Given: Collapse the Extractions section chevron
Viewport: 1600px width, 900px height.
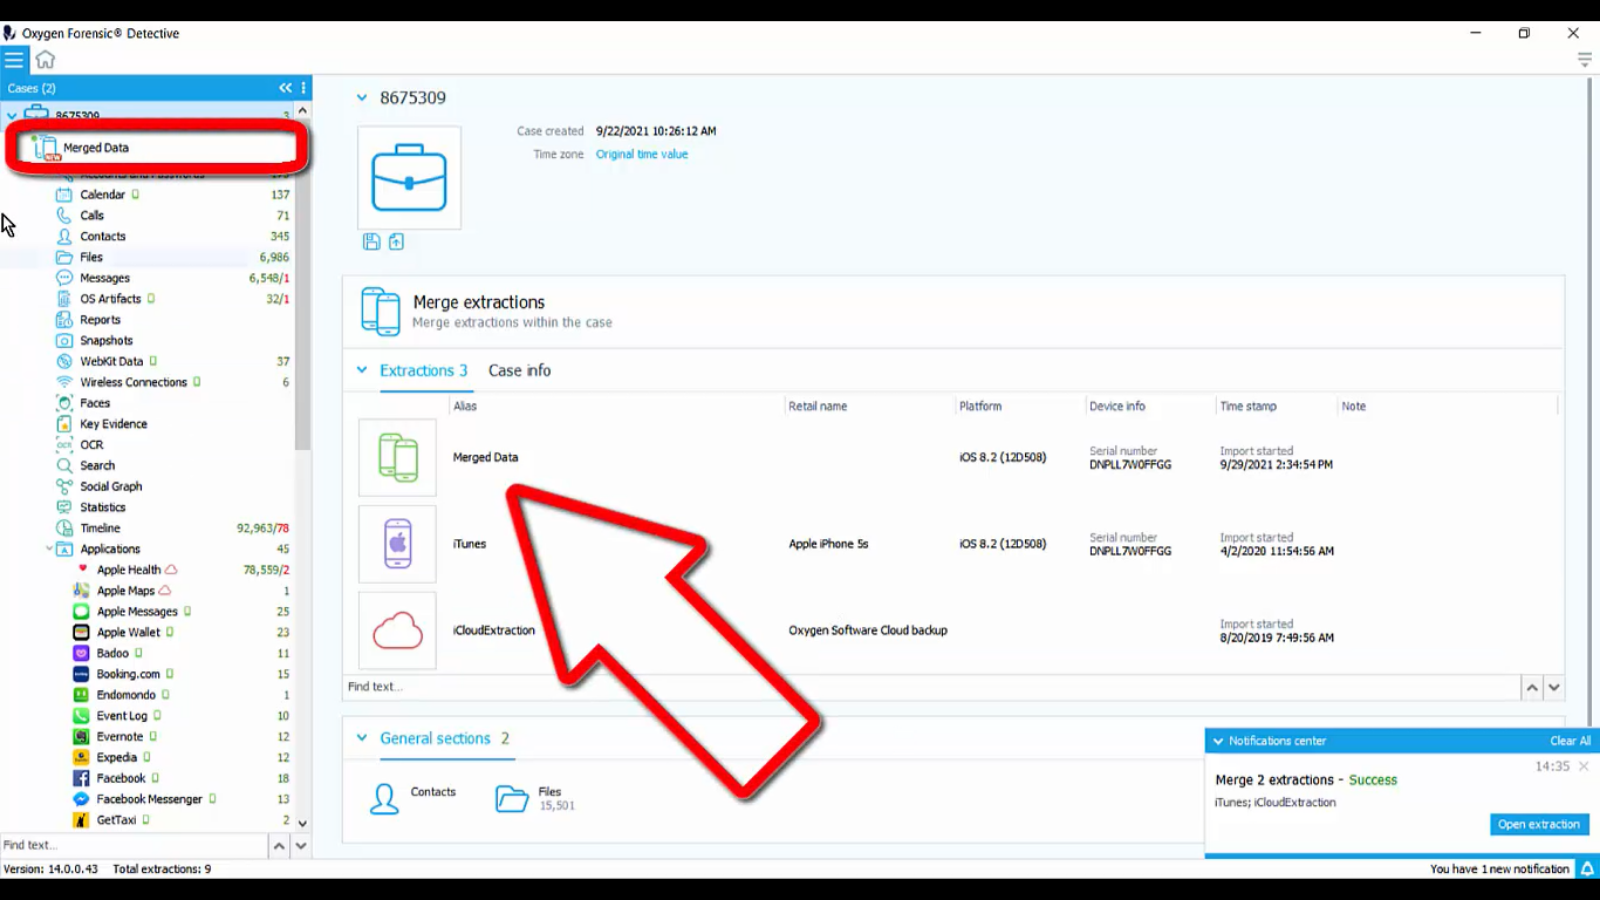Looking at the screenshot, I should 361,370.
